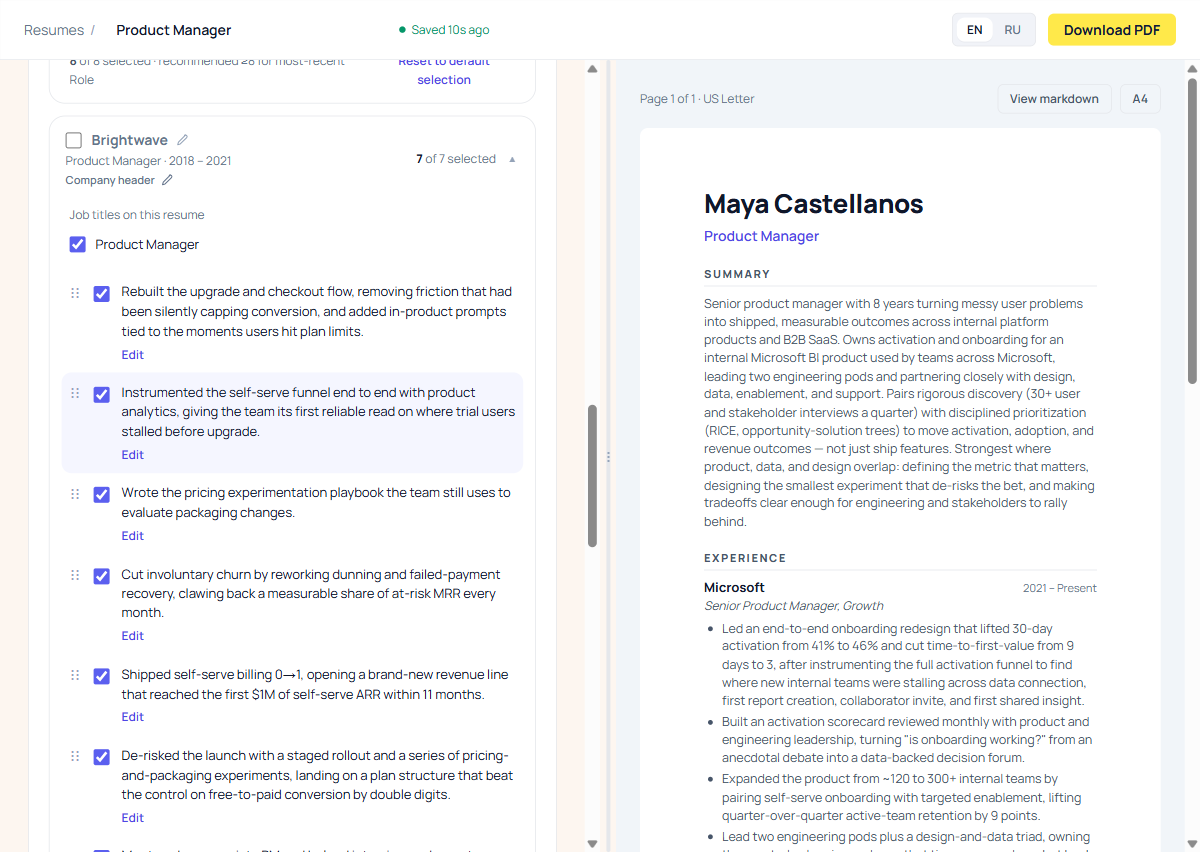Click the EXPERIENCE heading in preview
Viewport: 1200px width, 852px height.
[745, 558]
